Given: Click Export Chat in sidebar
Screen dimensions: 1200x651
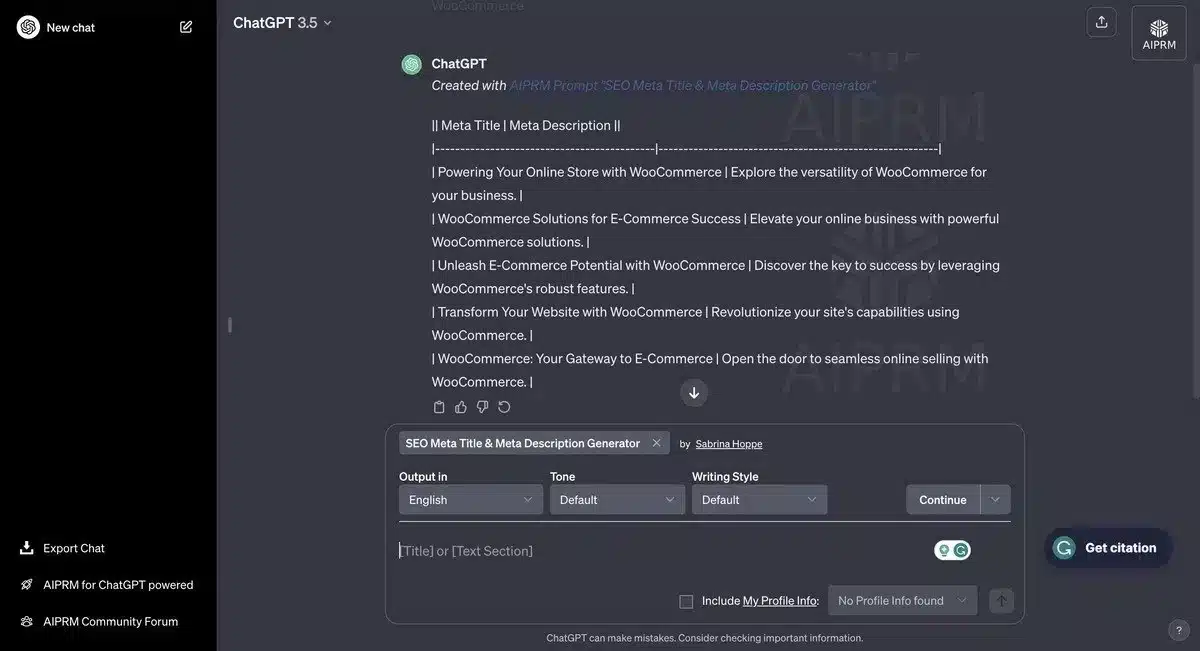Looking at the screenshot, I should 74,548.
